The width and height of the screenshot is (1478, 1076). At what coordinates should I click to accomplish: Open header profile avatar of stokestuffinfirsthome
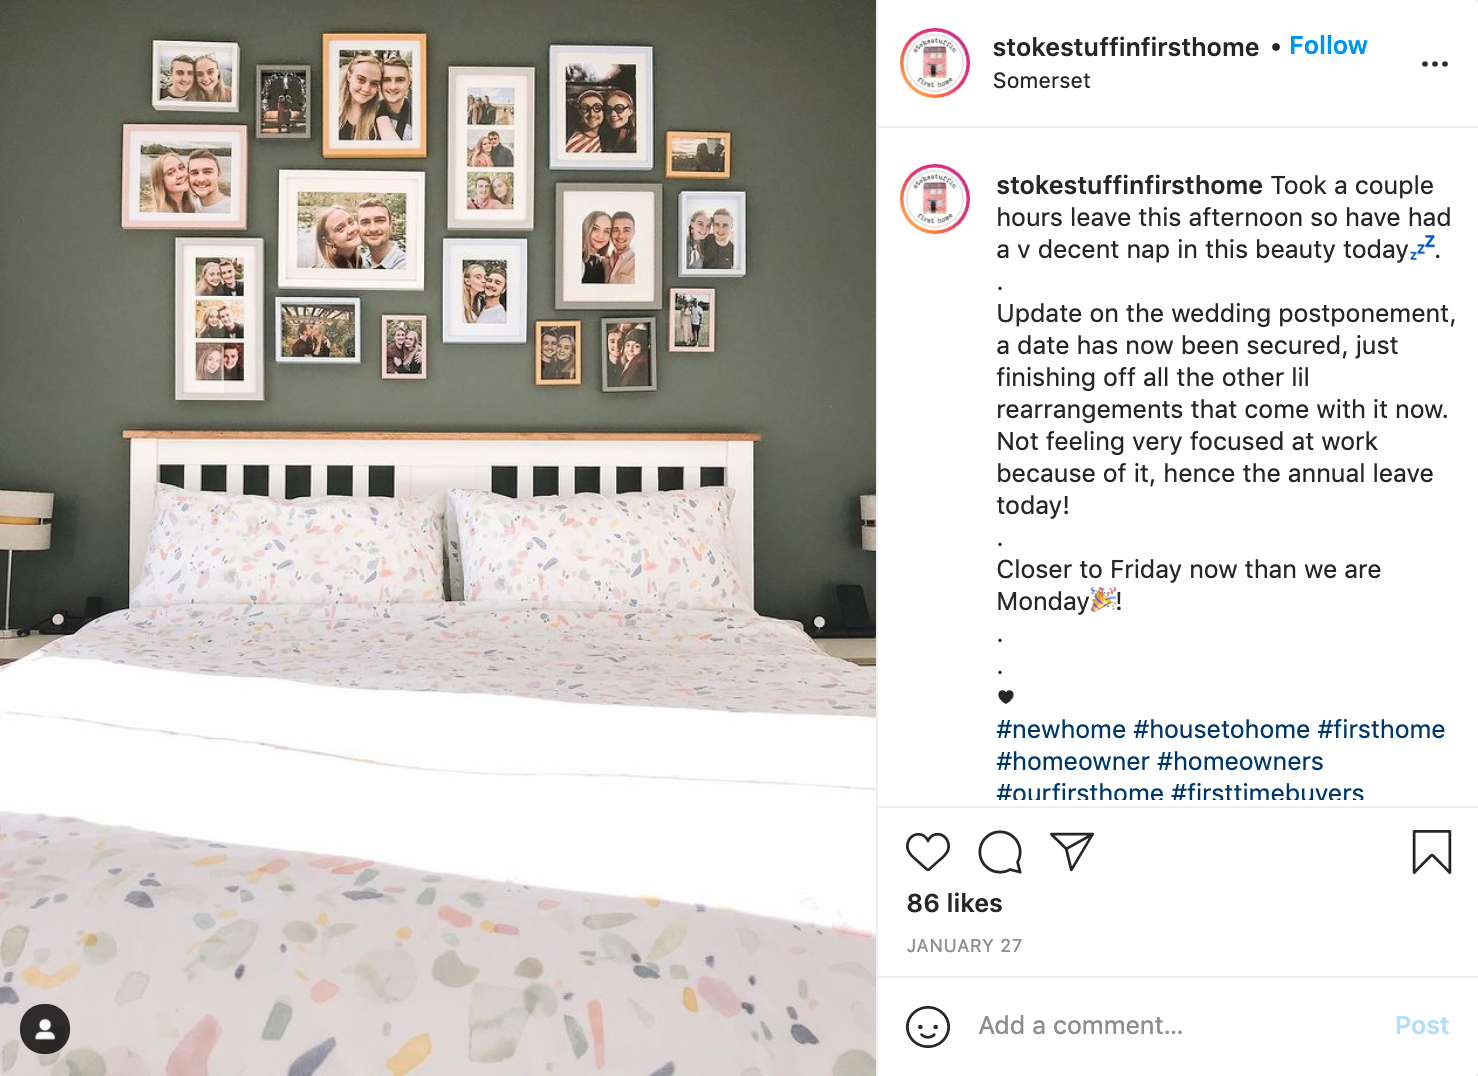(x=935, y=63)
